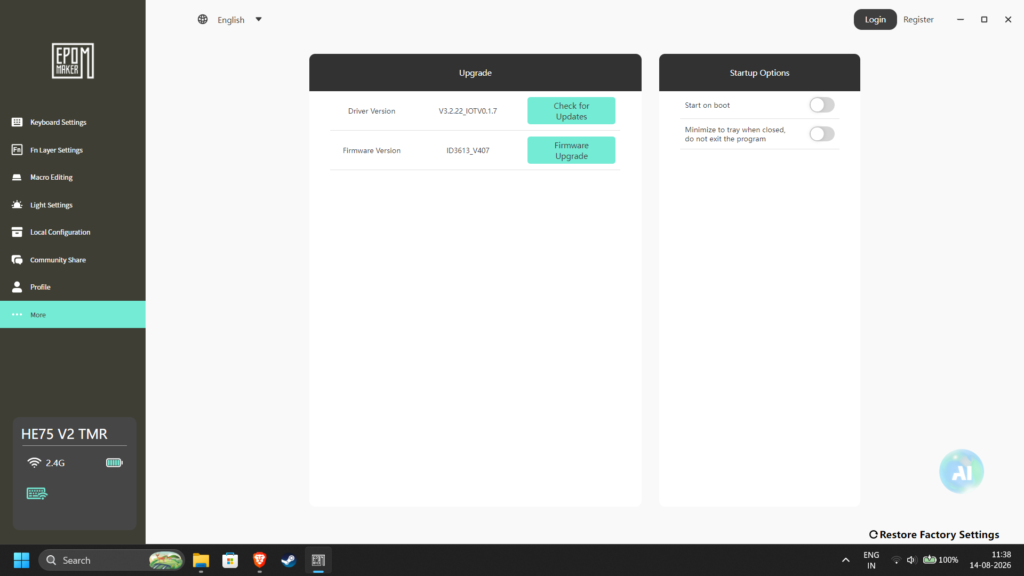Click the Check for Updates button
1024x576 pixels.
[571, 110]
